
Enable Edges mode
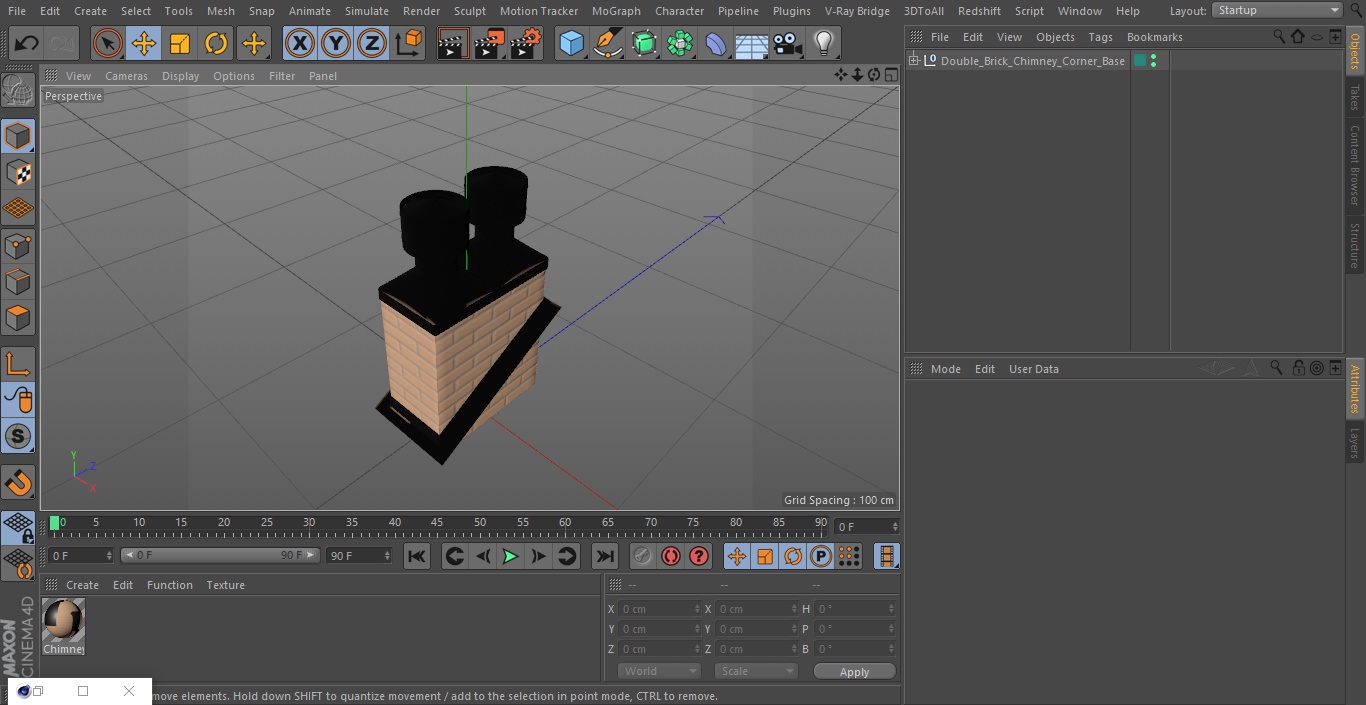click(x=18, y=281)
